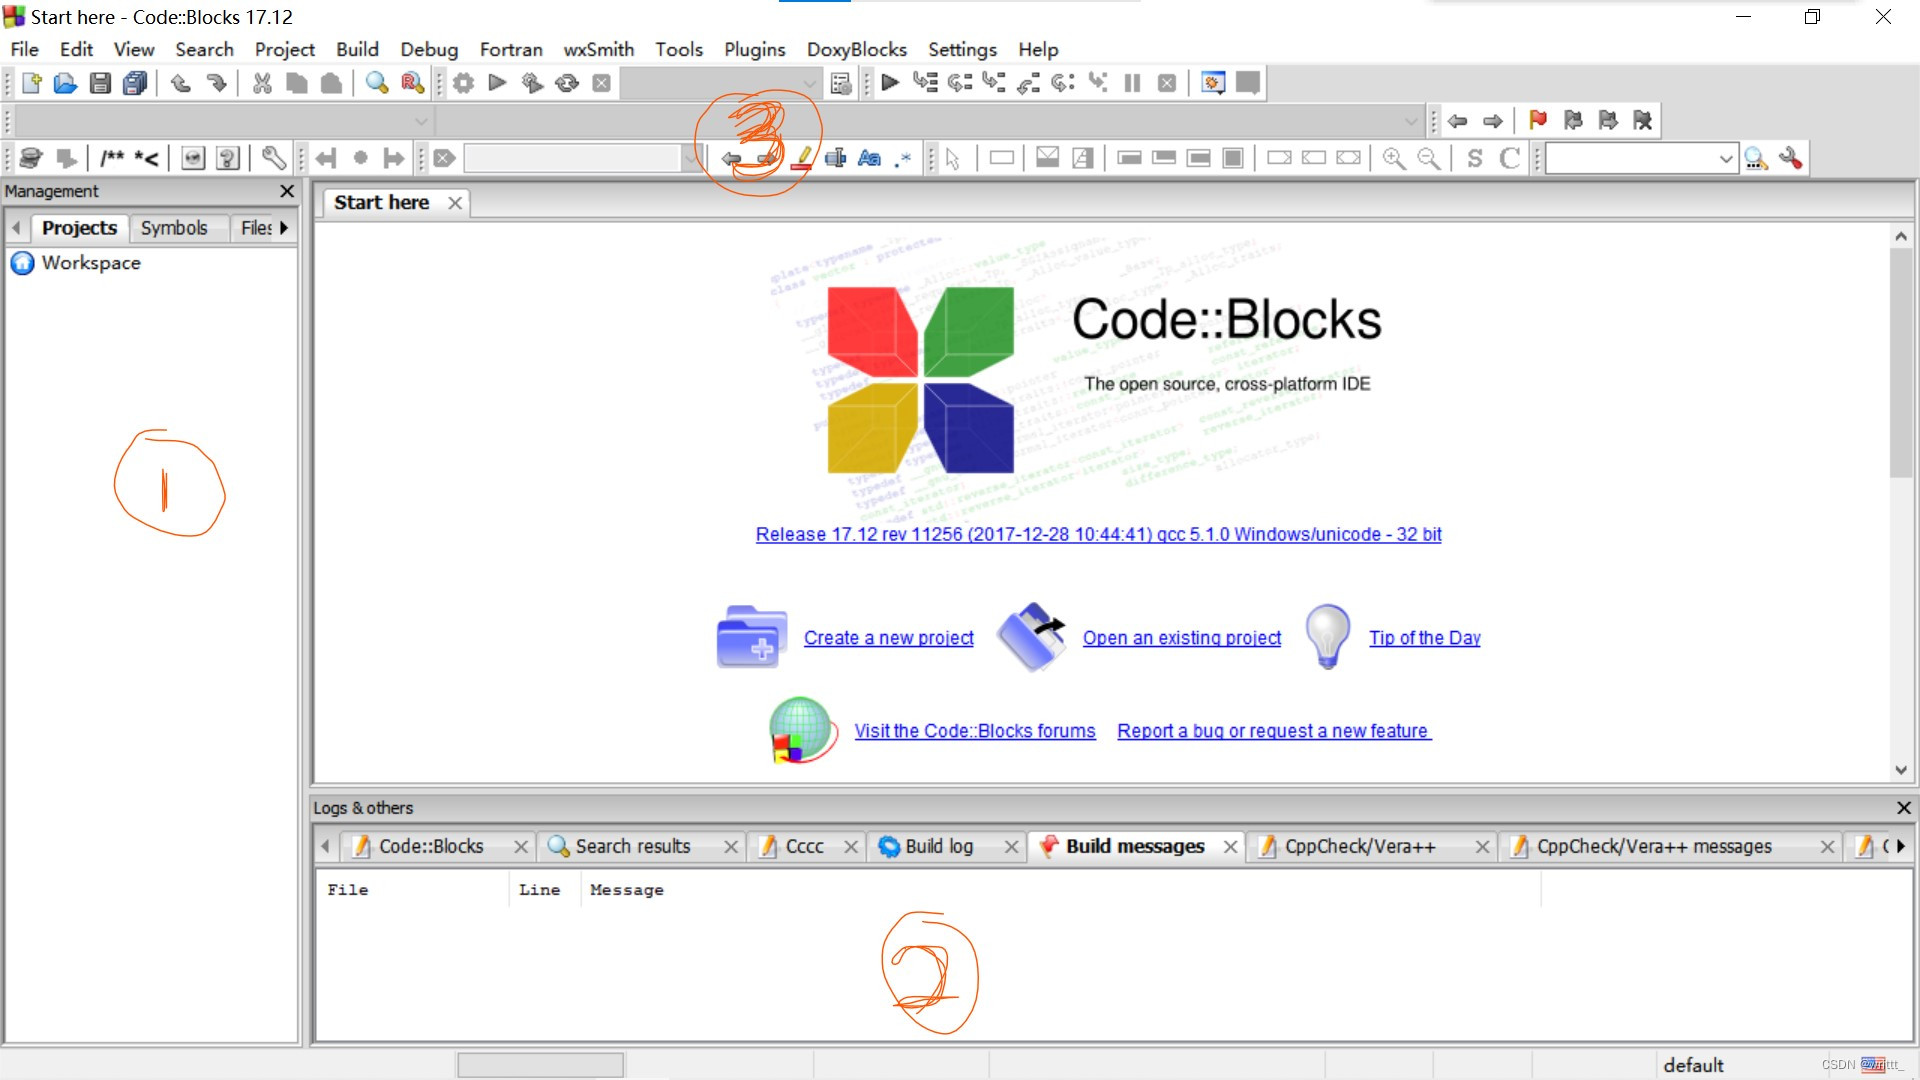Open the Find dialog via the magnifier icon
This screenshot has height=1080, width=1920.
377,83
